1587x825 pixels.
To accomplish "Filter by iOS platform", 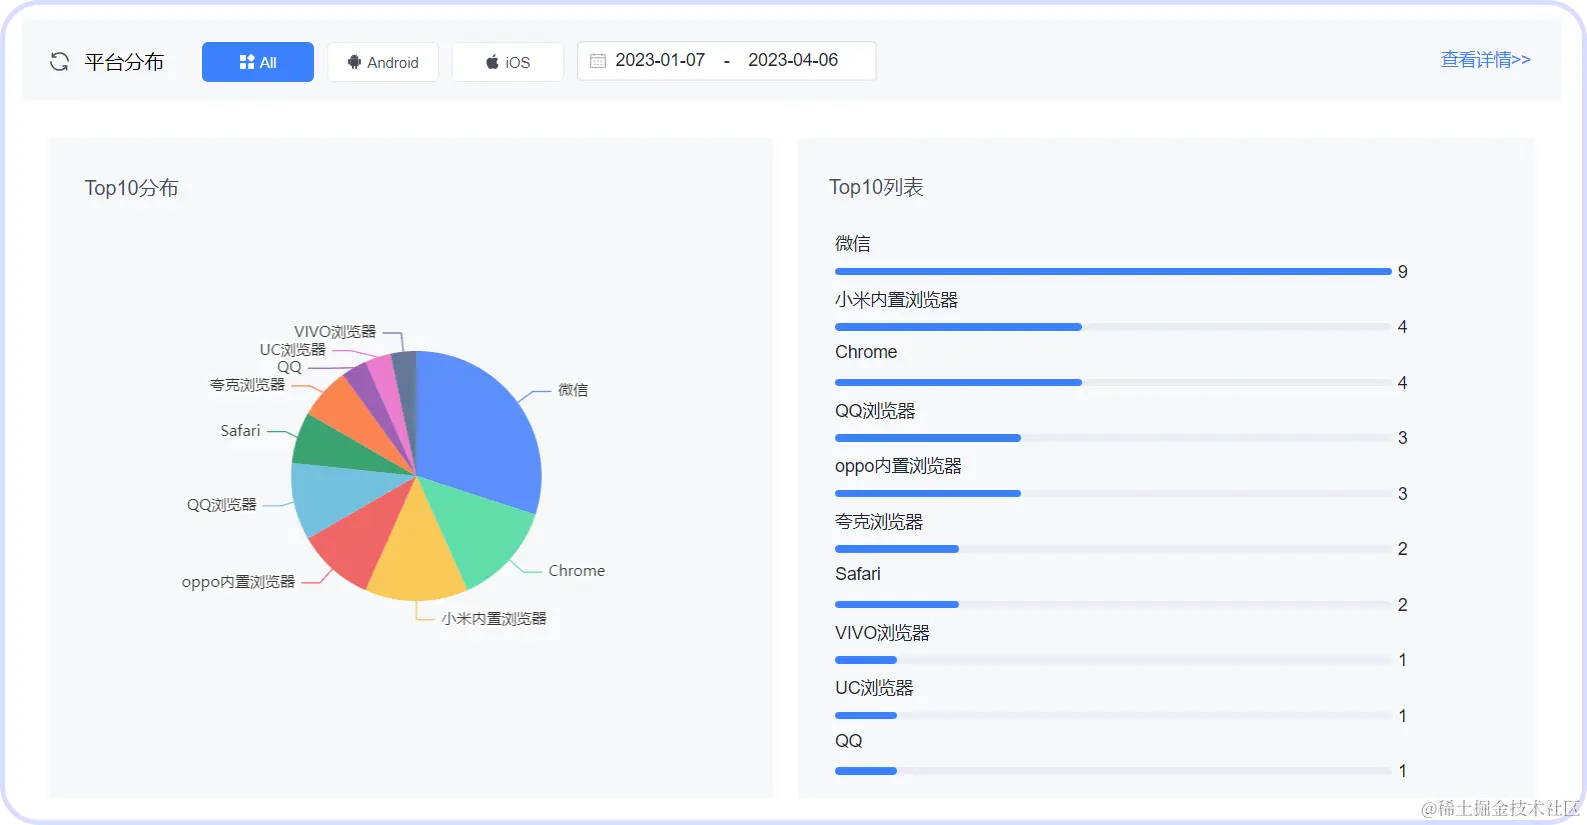I will point(508,62).
